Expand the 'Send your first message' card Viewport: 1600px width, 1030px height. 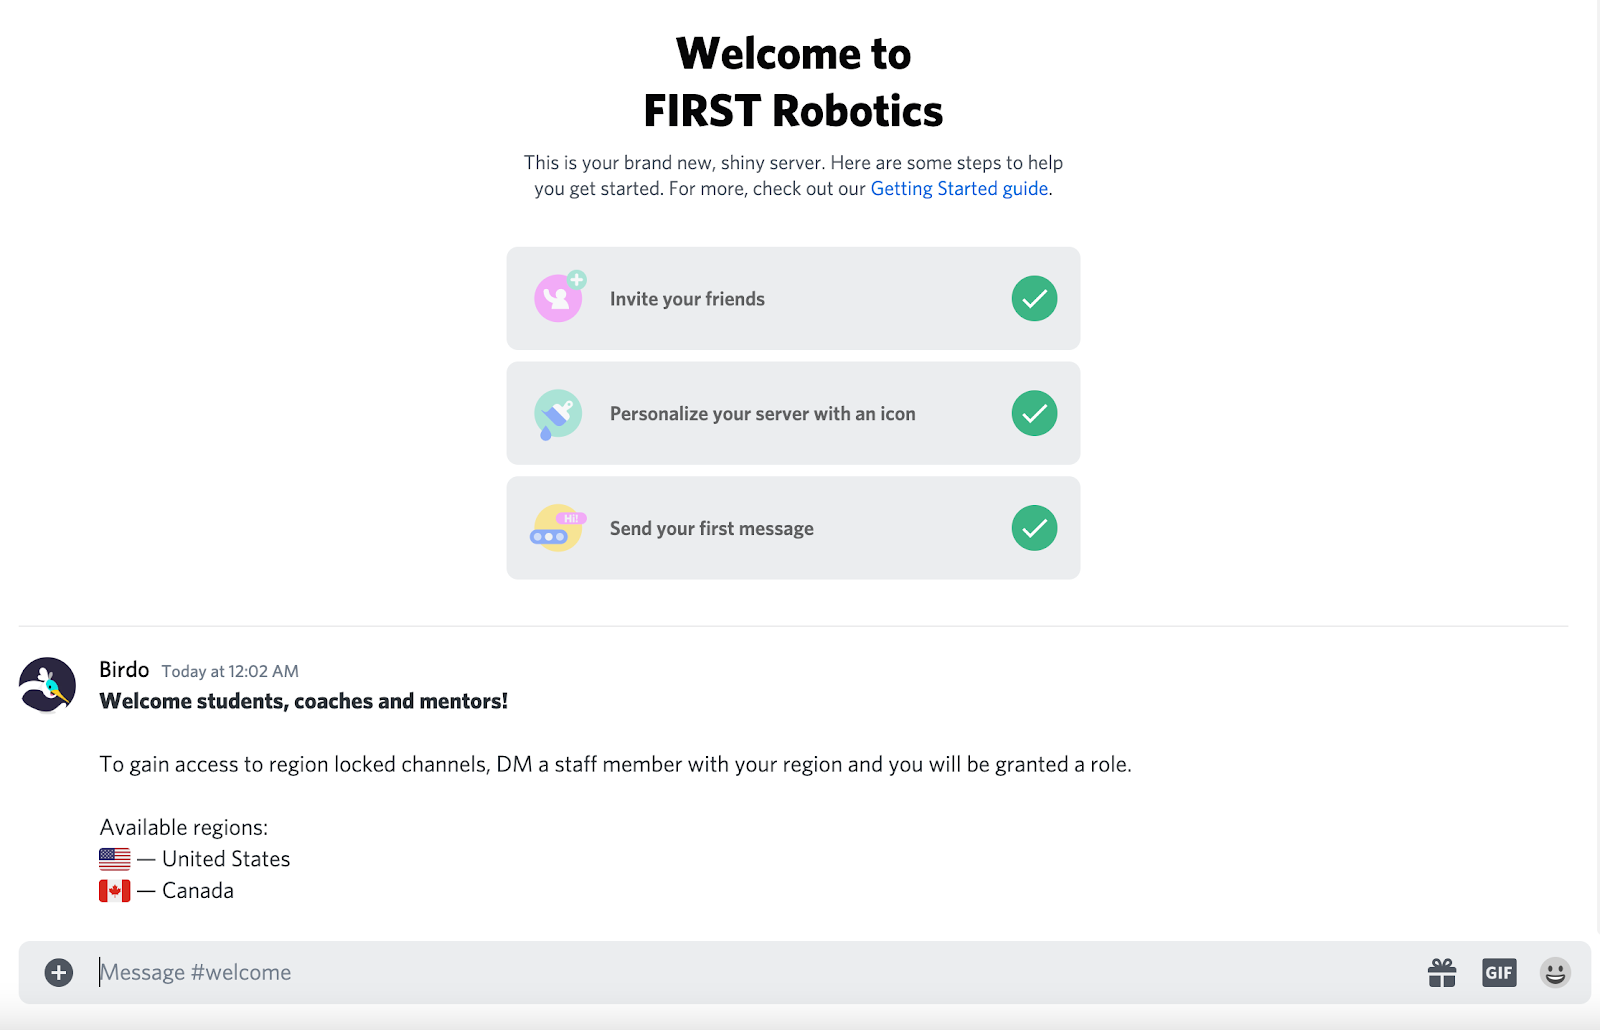point(793,528)
